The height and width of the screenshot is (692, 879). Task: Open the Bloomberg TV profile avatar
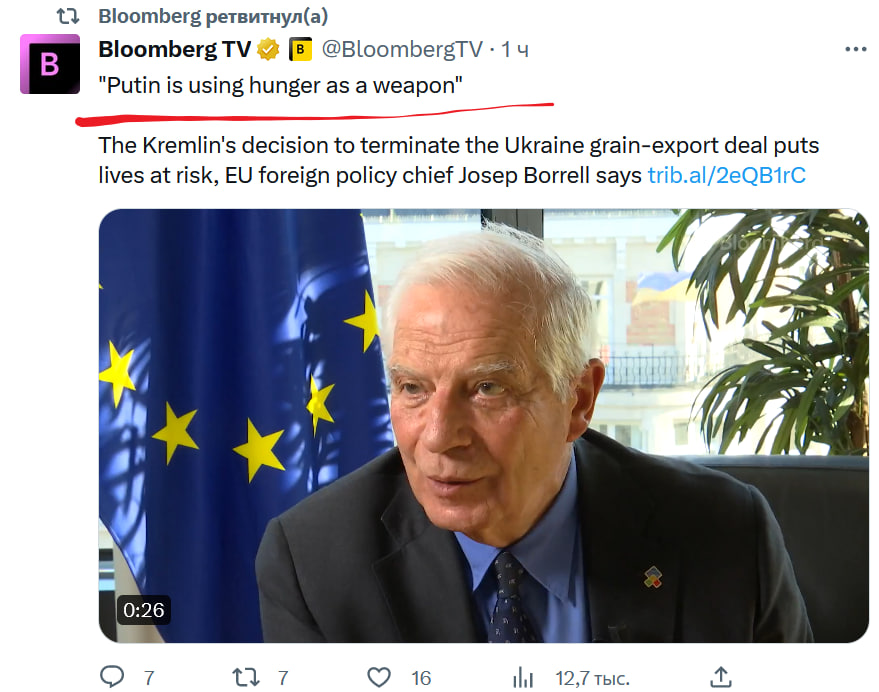49,64
